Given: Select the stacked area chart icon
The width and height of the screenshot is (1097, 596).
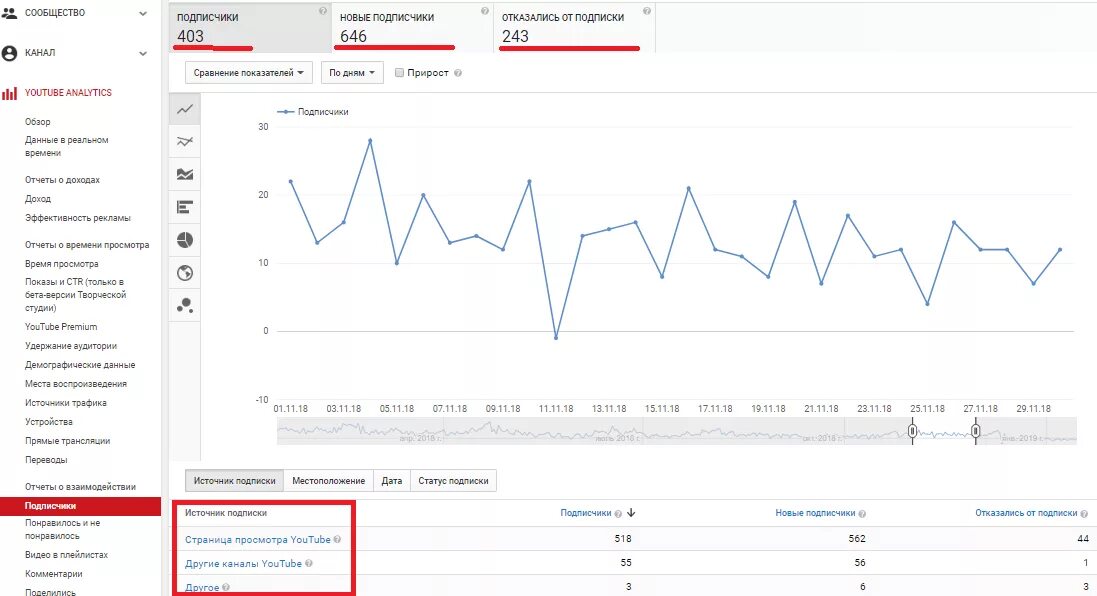Looking at the screenshot, I should [185, 174].
